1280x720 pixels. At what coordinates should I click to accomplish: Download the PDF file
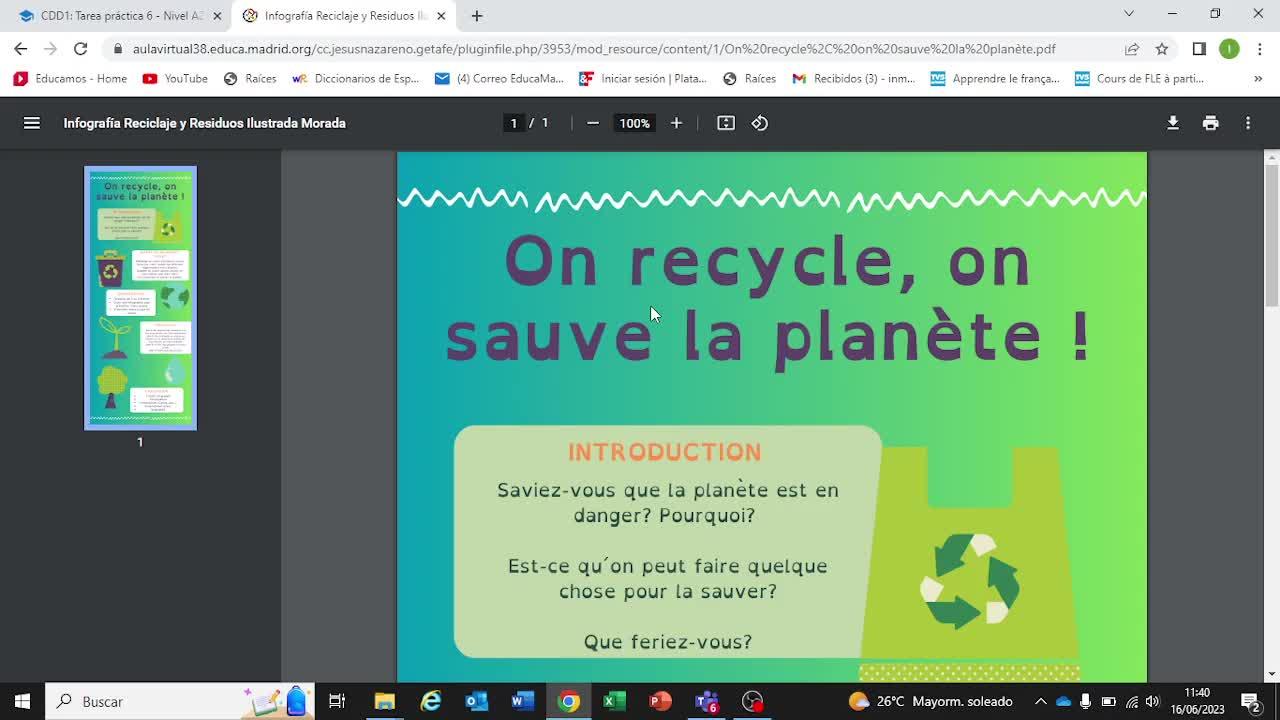[x=1173, y=123]
